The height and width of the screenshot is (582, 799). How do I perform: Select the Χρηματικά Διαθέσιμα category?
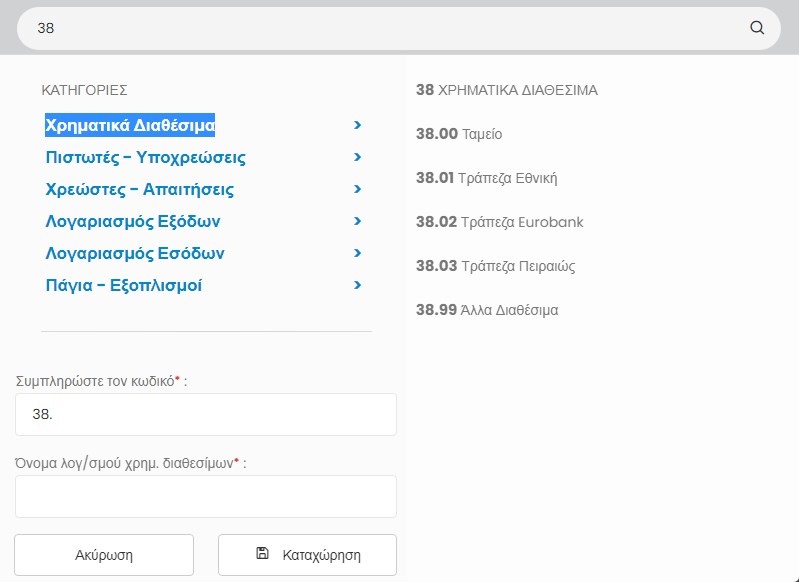pos(130,126)
